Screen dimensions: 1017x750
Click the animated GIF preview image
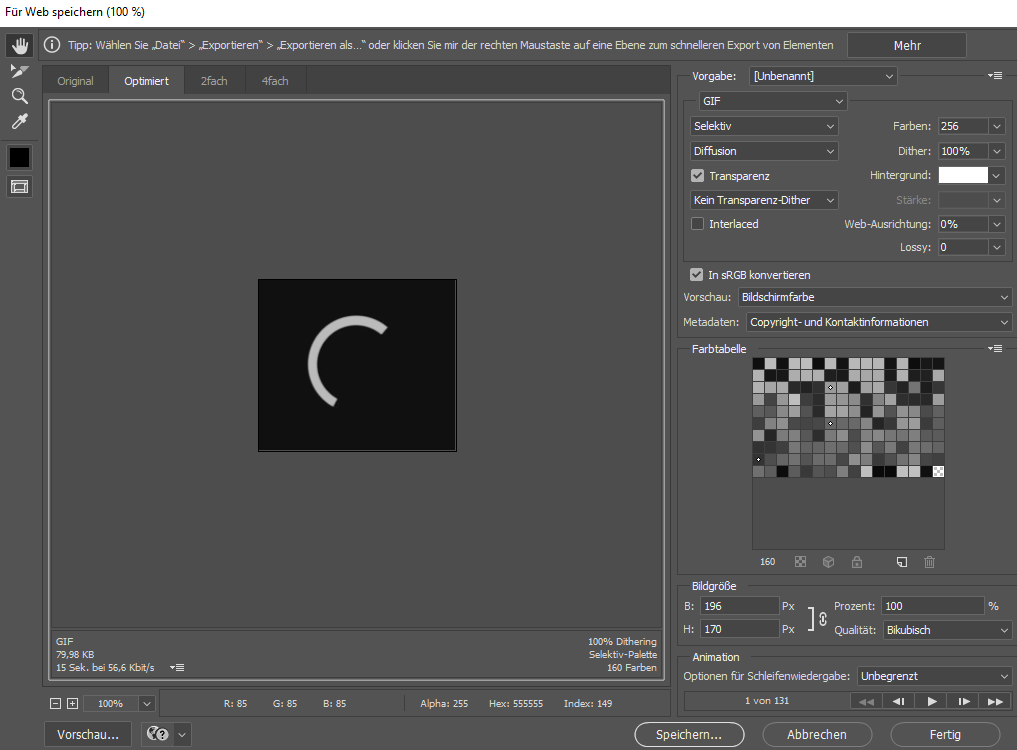(x=357, y=365)
